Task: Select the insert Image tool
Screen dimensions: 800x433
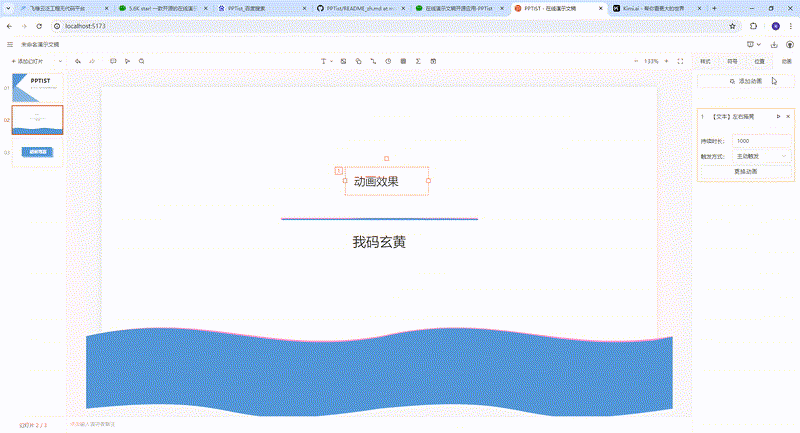Action: (x=343, y=61)
